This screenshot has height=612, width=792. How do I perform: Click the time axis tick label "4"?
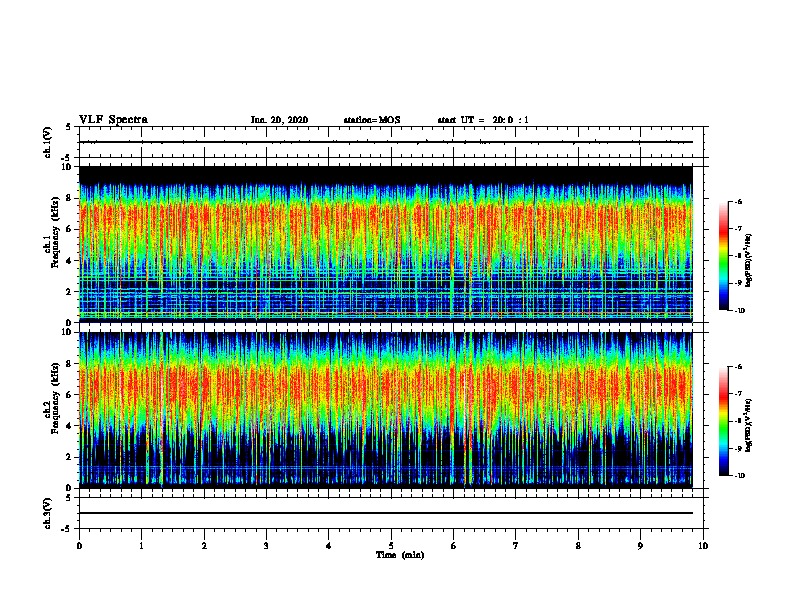tap(329, 546)
